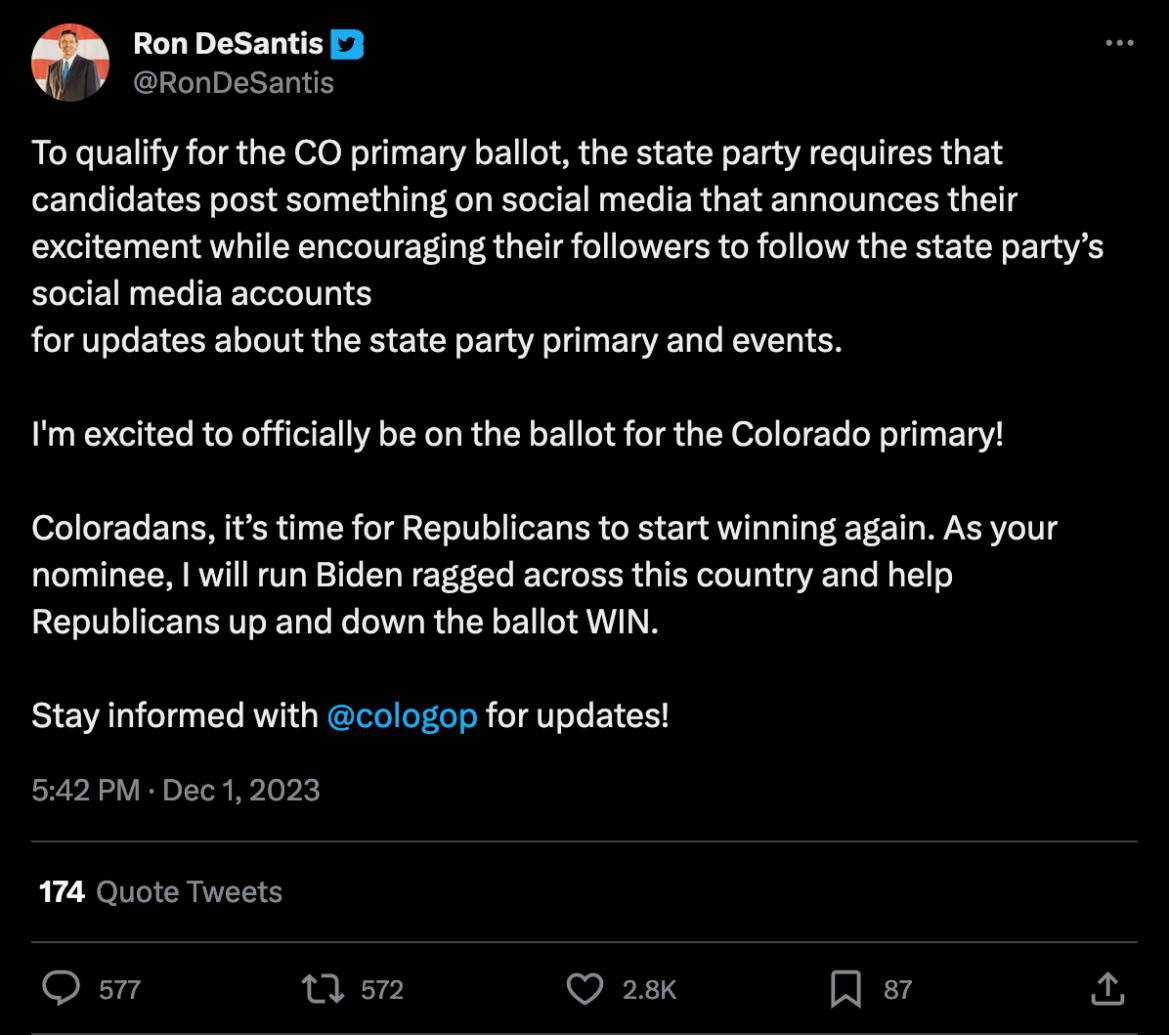Reply using the speech bubble icon
This screenshot has width=1169, height=1035.
(61, 989)
